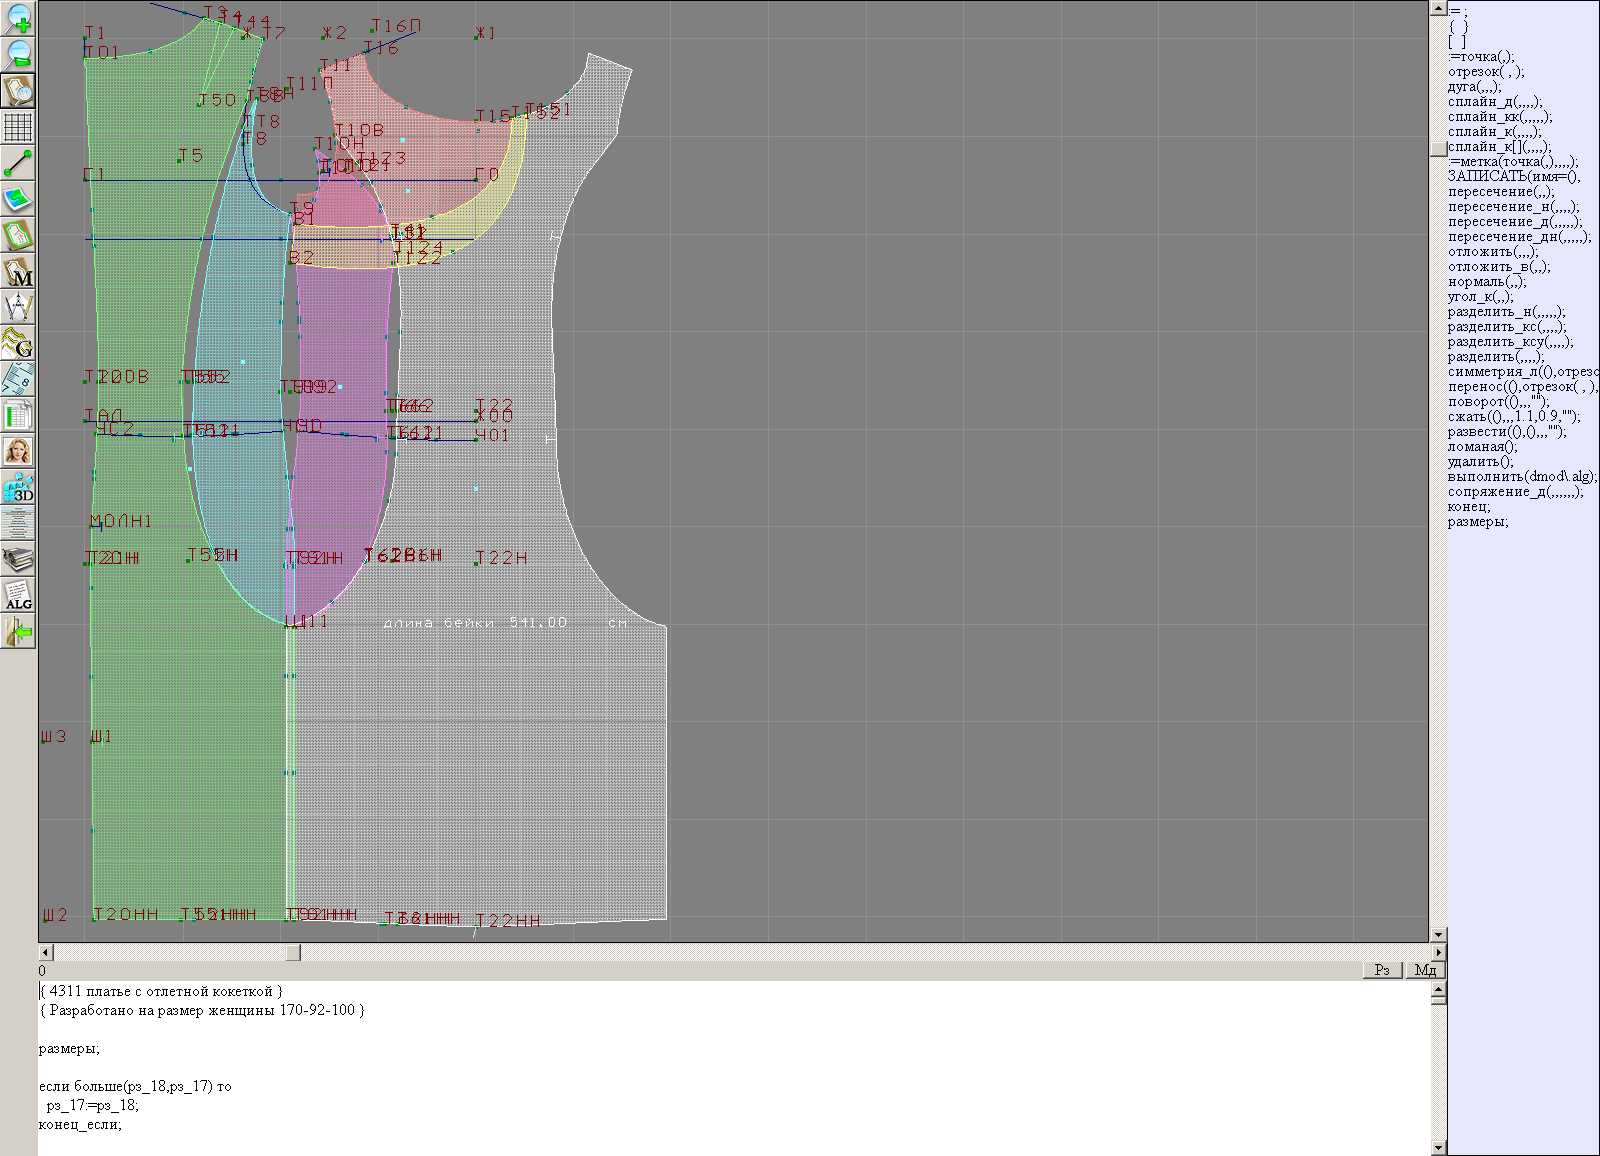The image size is (1600, 1156).
Task: Click the Мд button
Action: tap(1425, 970)
